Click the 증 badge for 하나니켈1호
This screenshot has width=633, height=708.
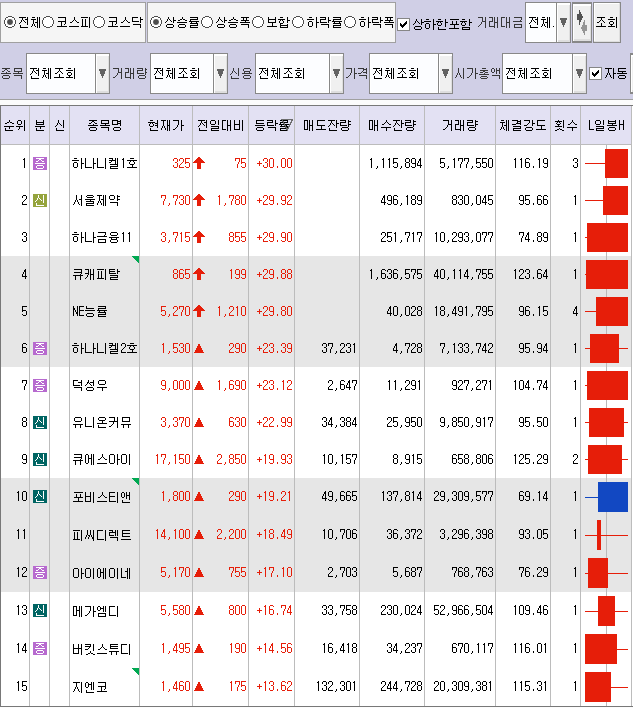[x=40, y=163]
